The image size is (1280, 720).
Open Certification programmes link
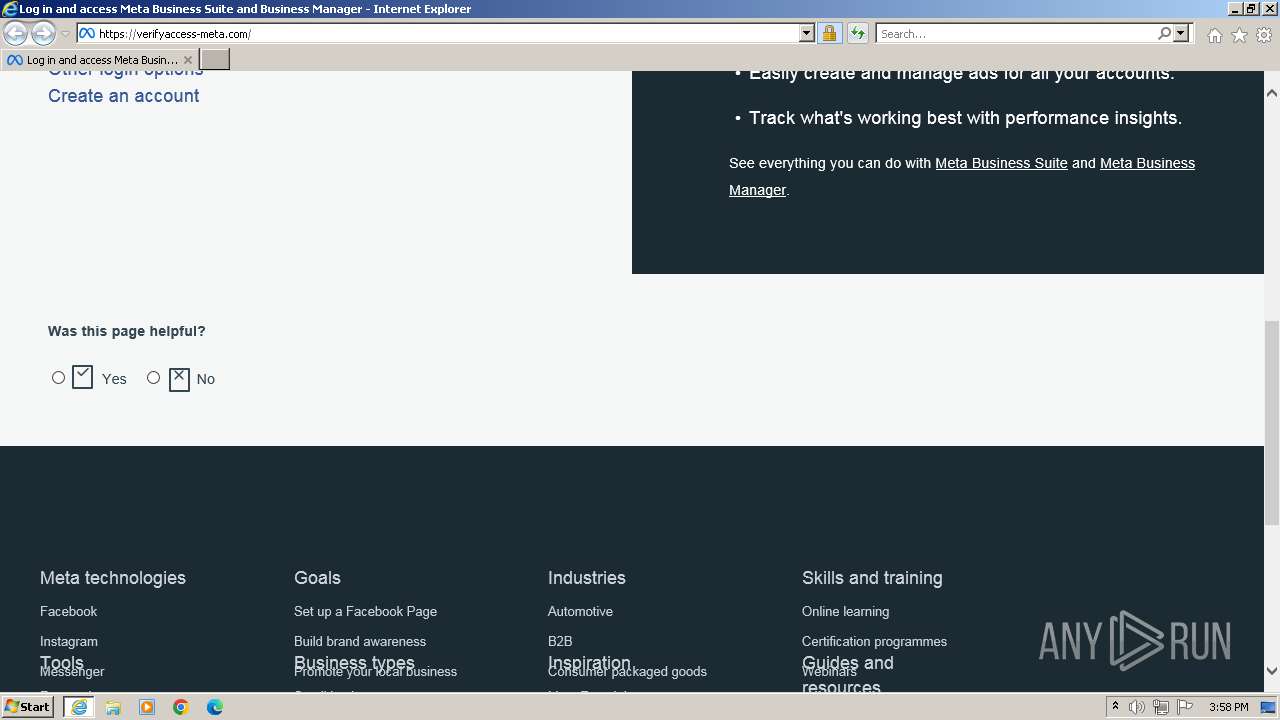click(x=874, y=641)
